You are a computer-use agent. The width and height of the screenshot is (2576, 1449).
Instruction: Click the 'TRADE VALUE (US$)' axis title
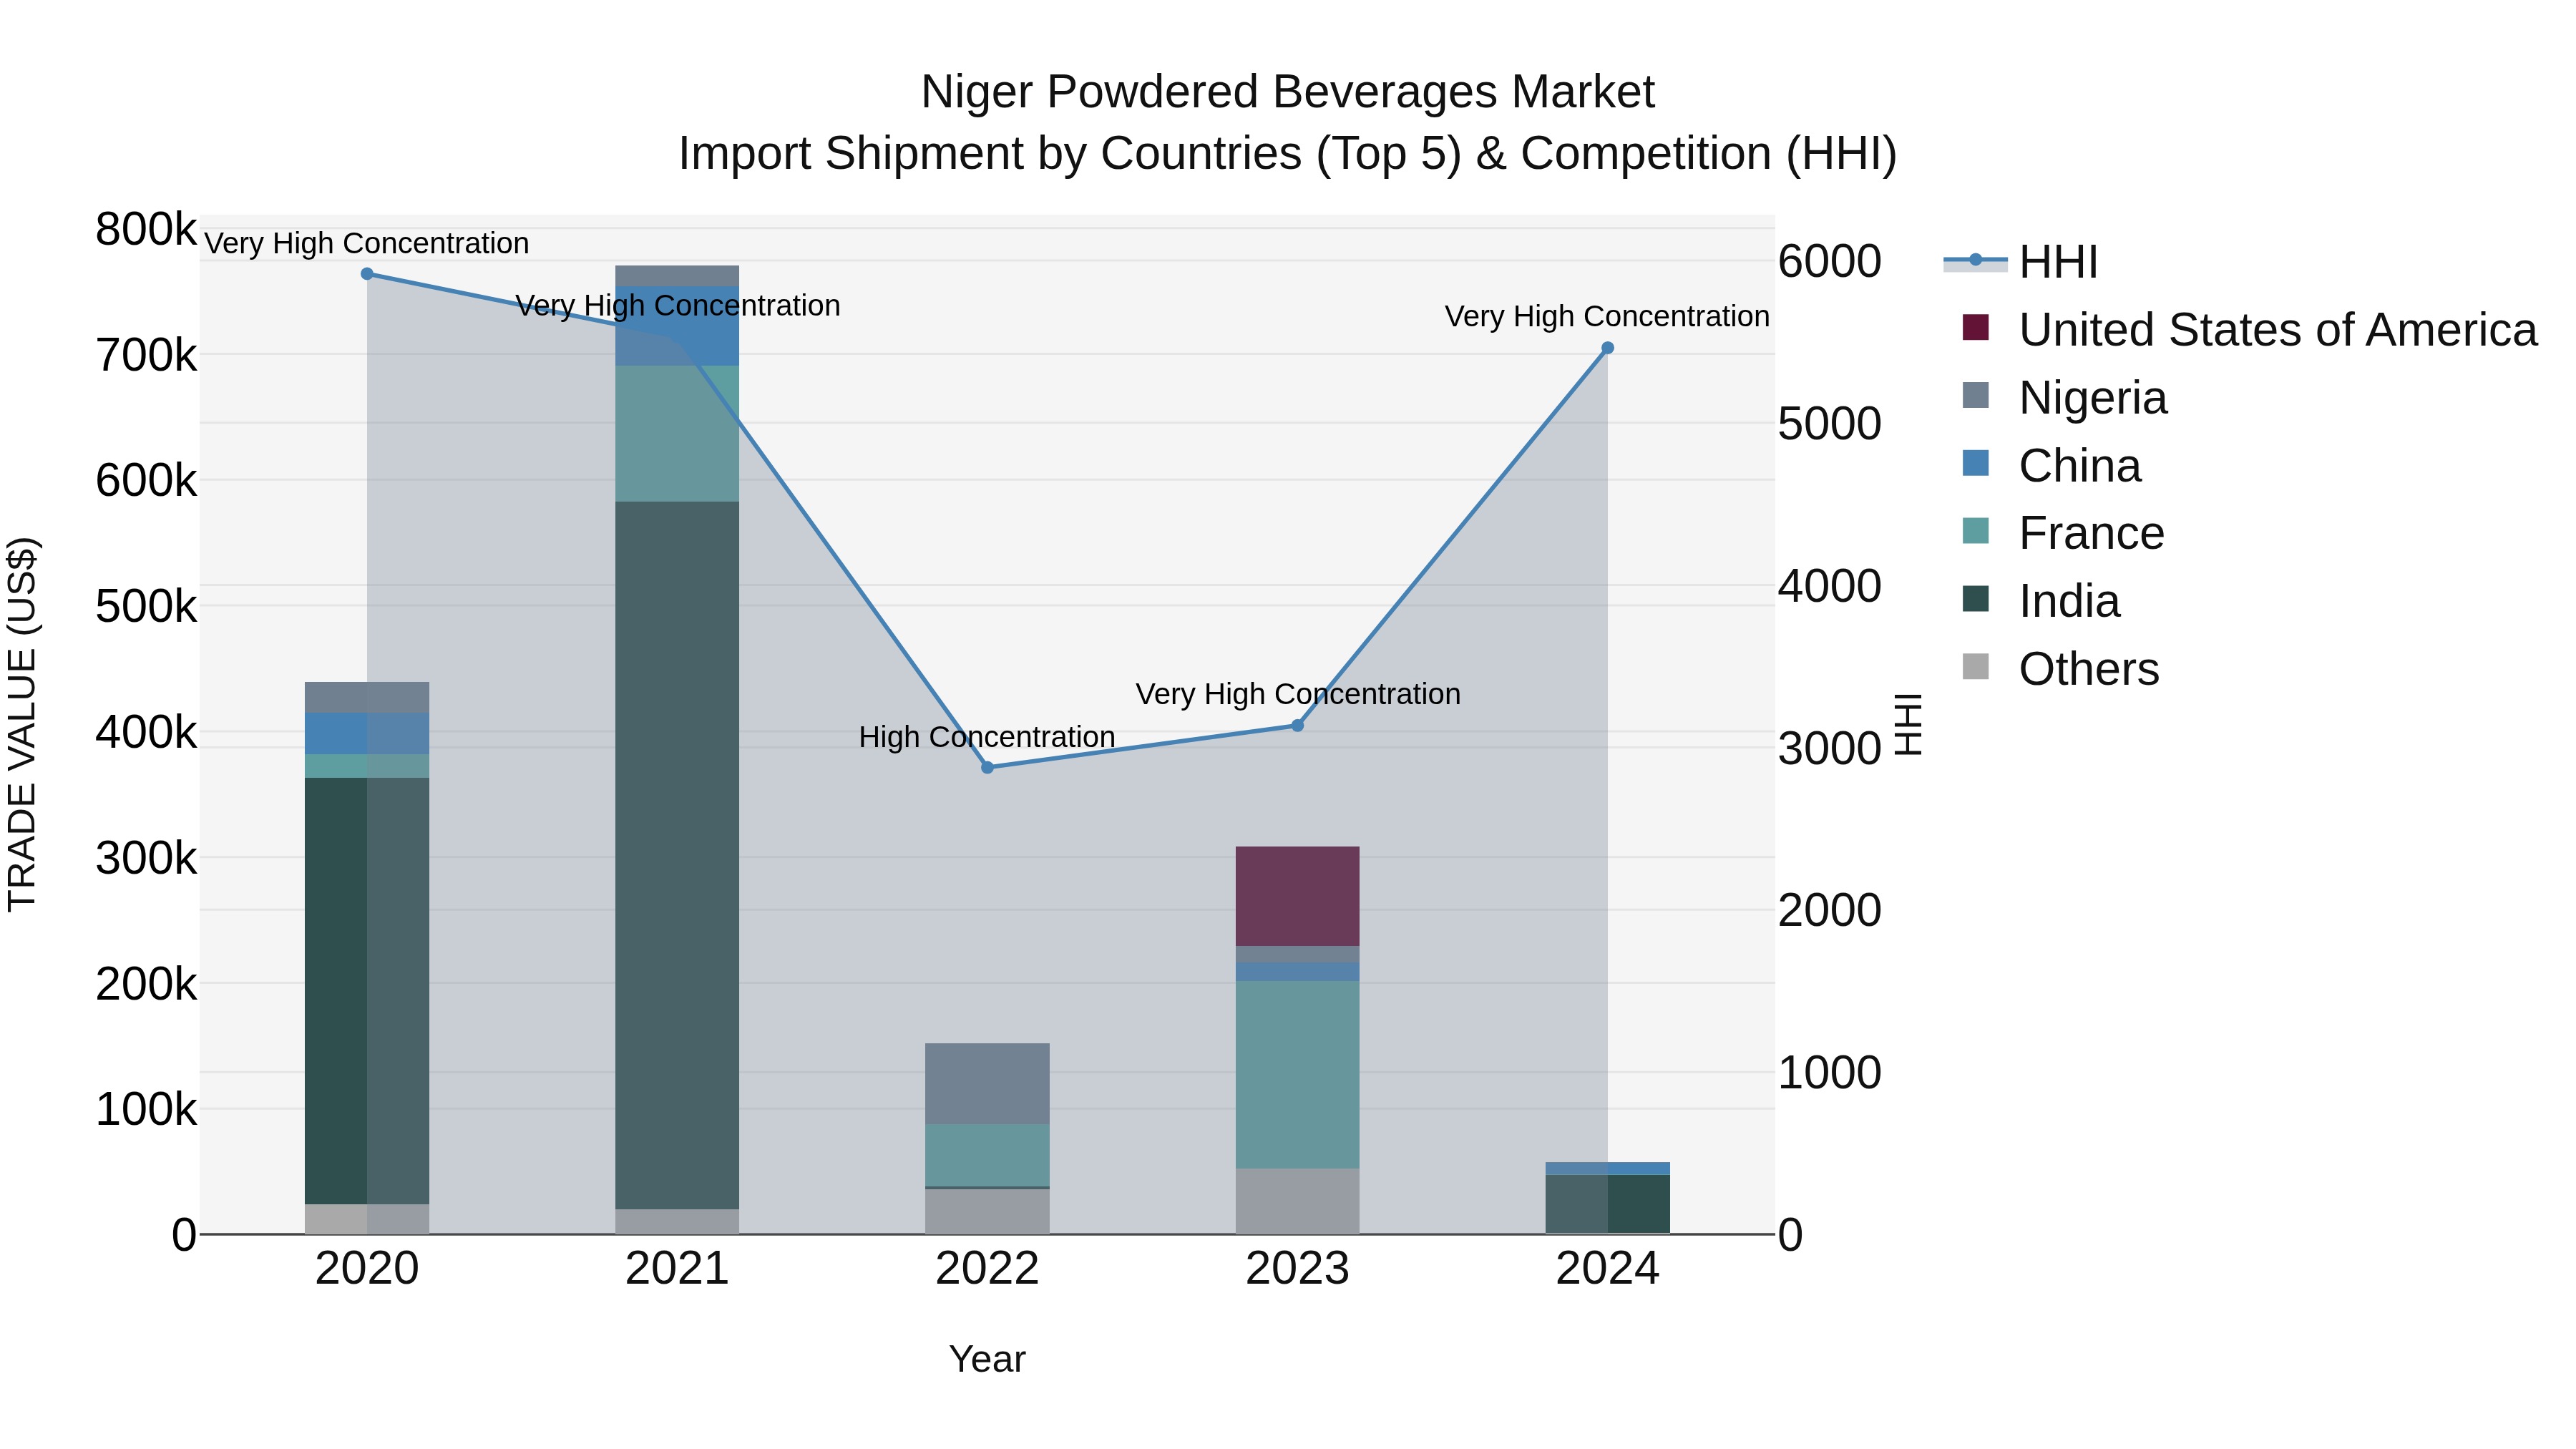coord(22,725)
